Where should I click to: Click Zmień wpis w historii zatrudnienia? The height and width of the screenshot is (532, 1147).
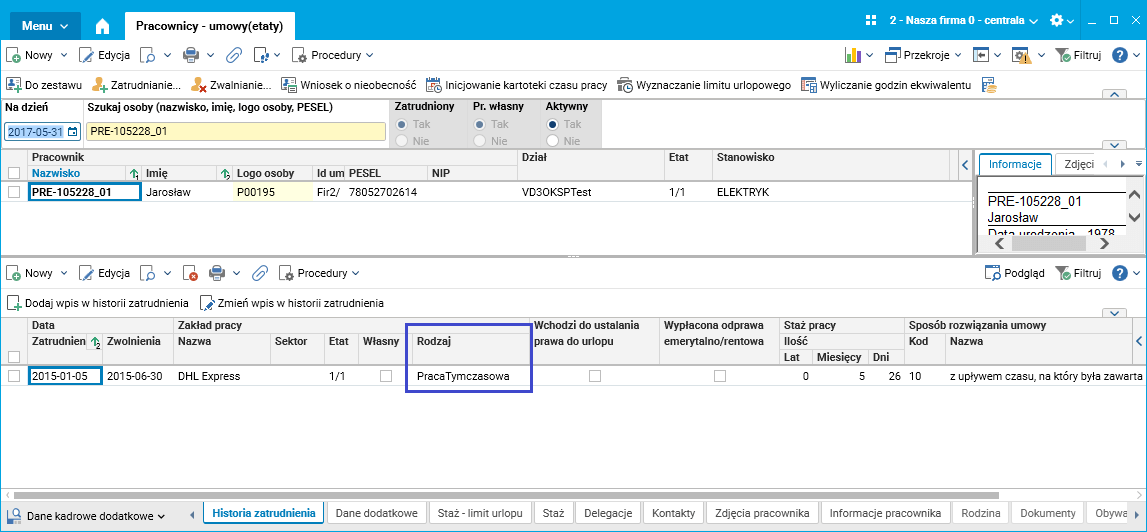[x=292, y=303]
